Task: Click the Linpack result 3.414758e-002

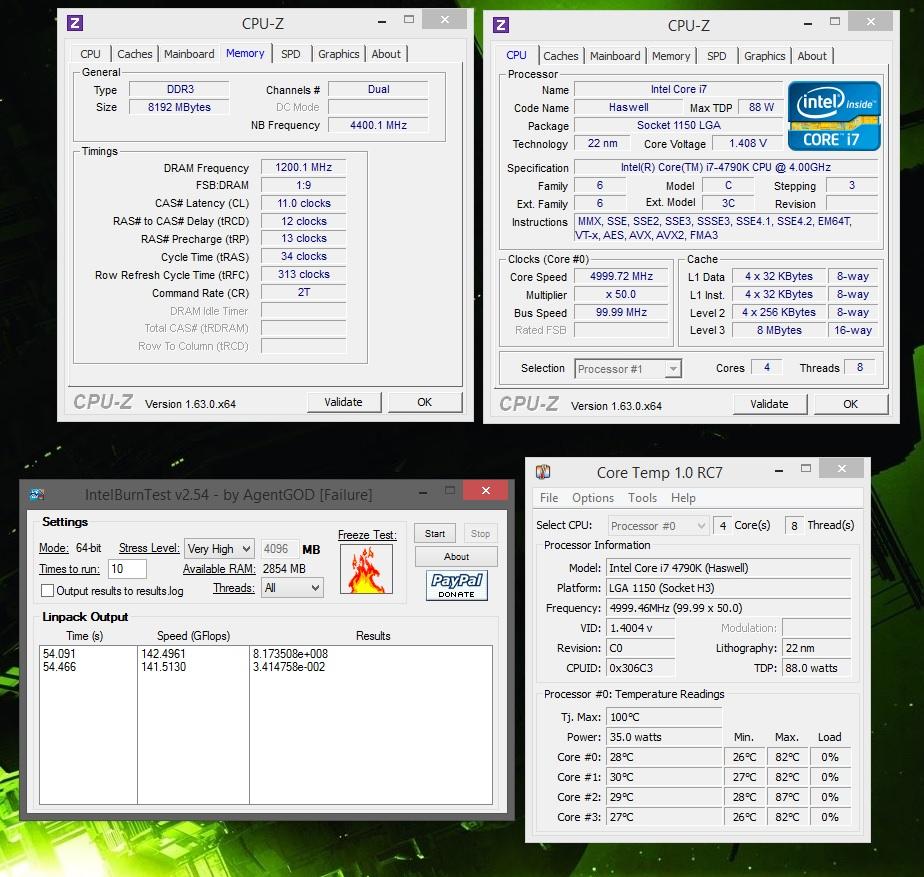Action: [x=289, y=667]
